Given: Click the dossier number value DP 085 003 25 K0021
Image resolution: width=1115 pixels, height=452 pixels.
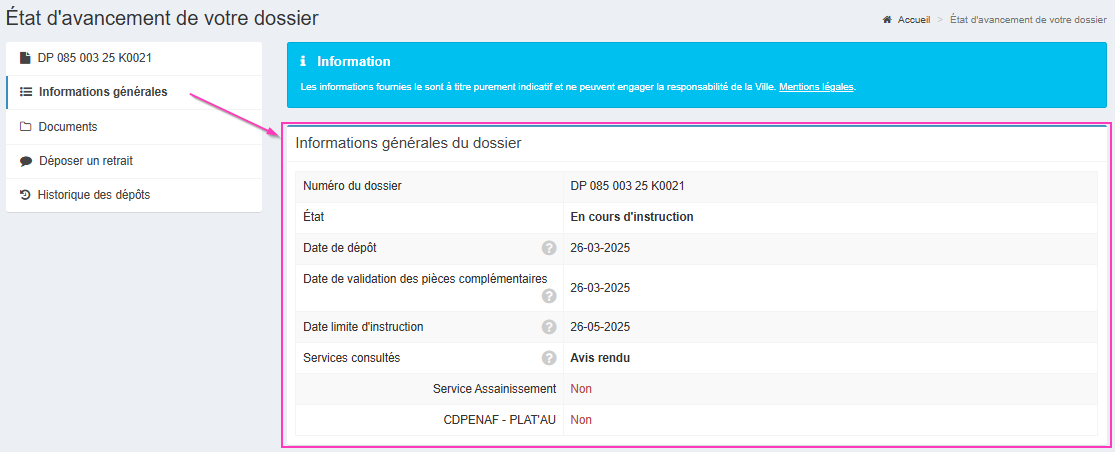Looking at the screenshot, I should (x=627, y=186).
